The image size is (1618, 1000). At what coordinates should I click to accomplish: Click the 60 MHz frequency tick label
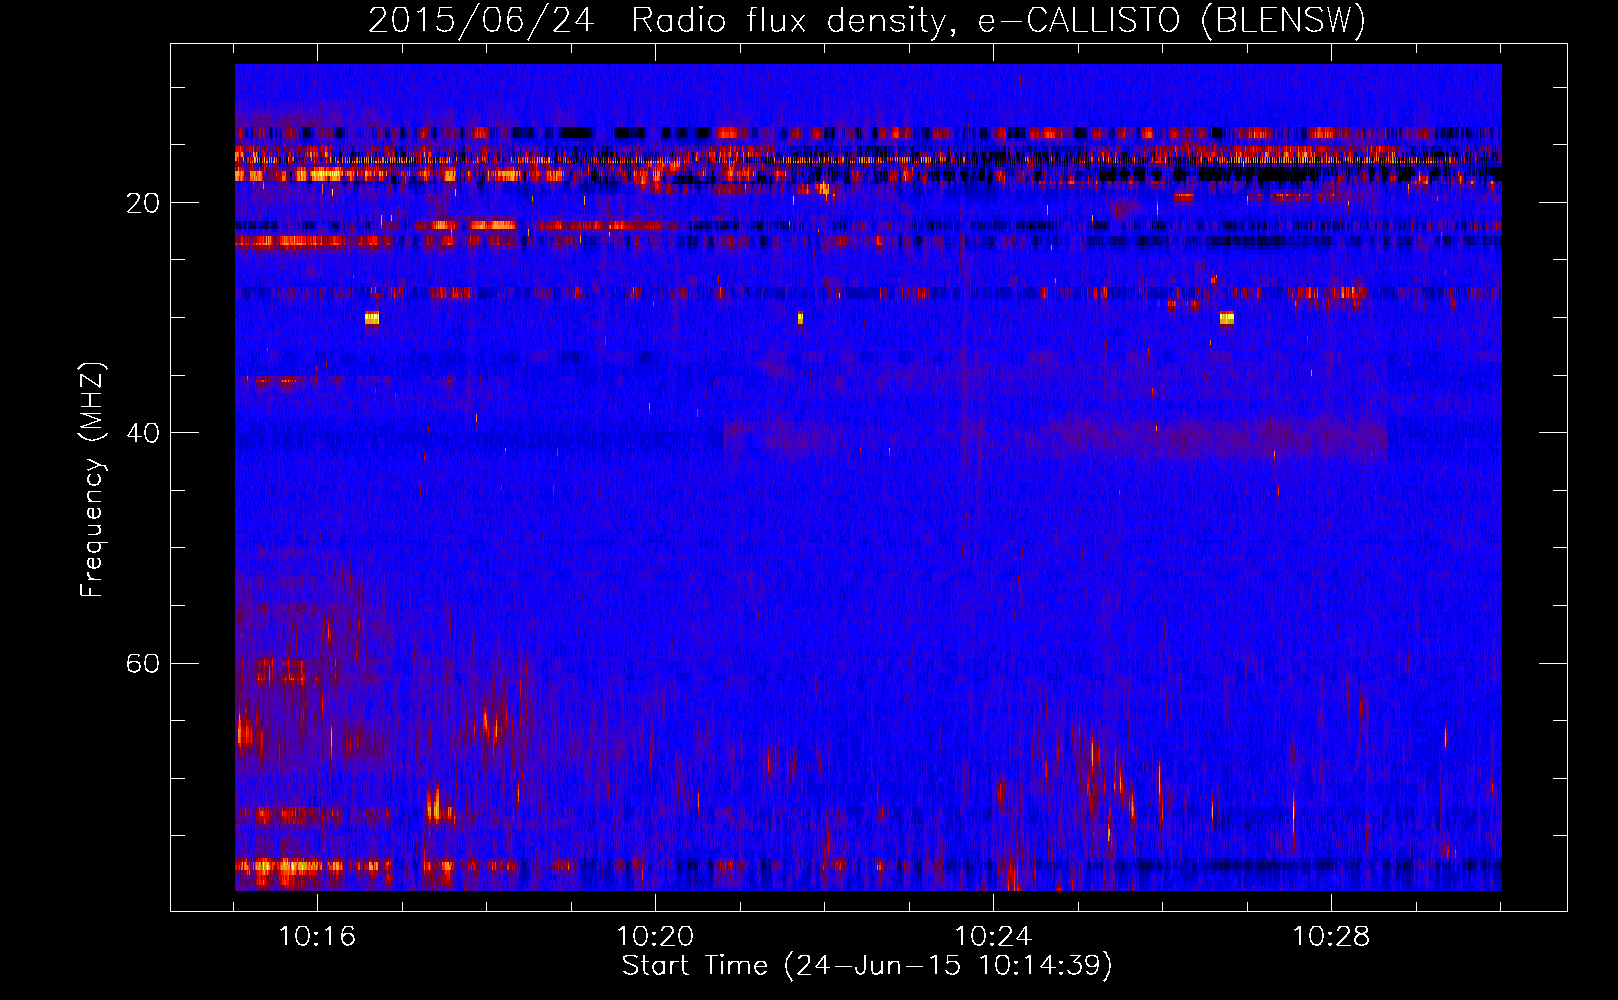(142, 663)
